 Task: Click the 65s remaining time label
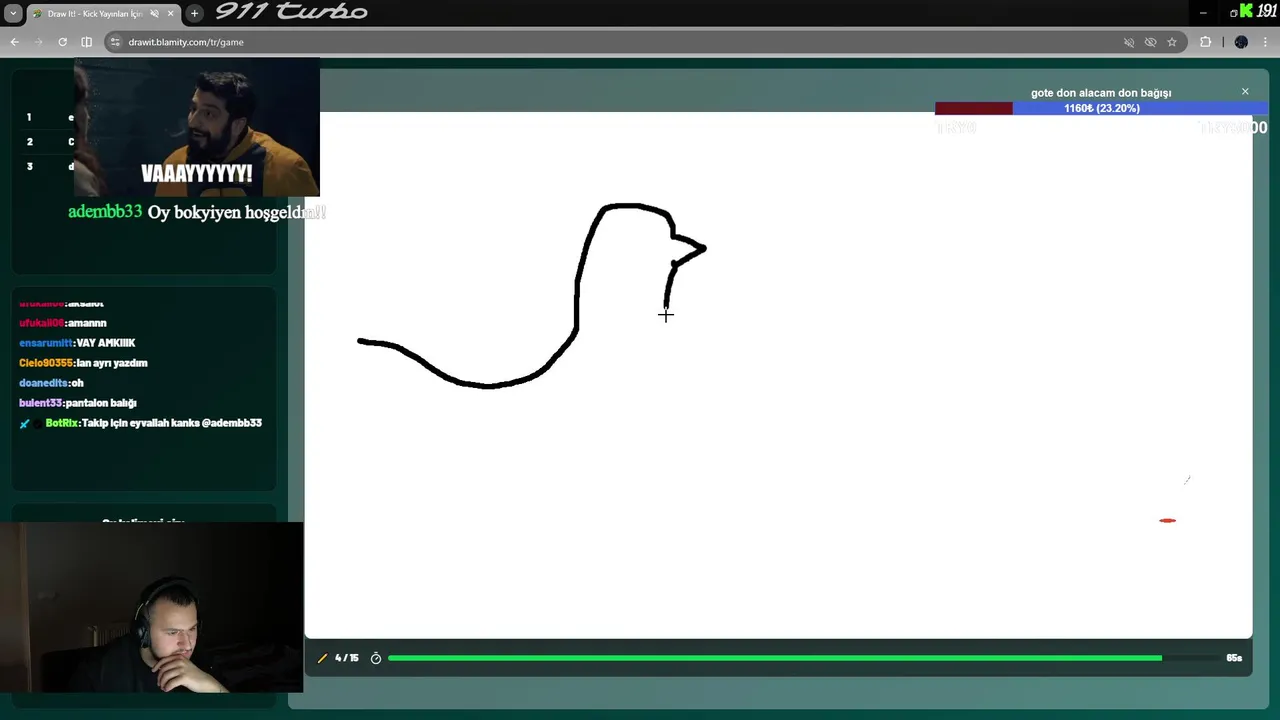[x=1233, y=658]
